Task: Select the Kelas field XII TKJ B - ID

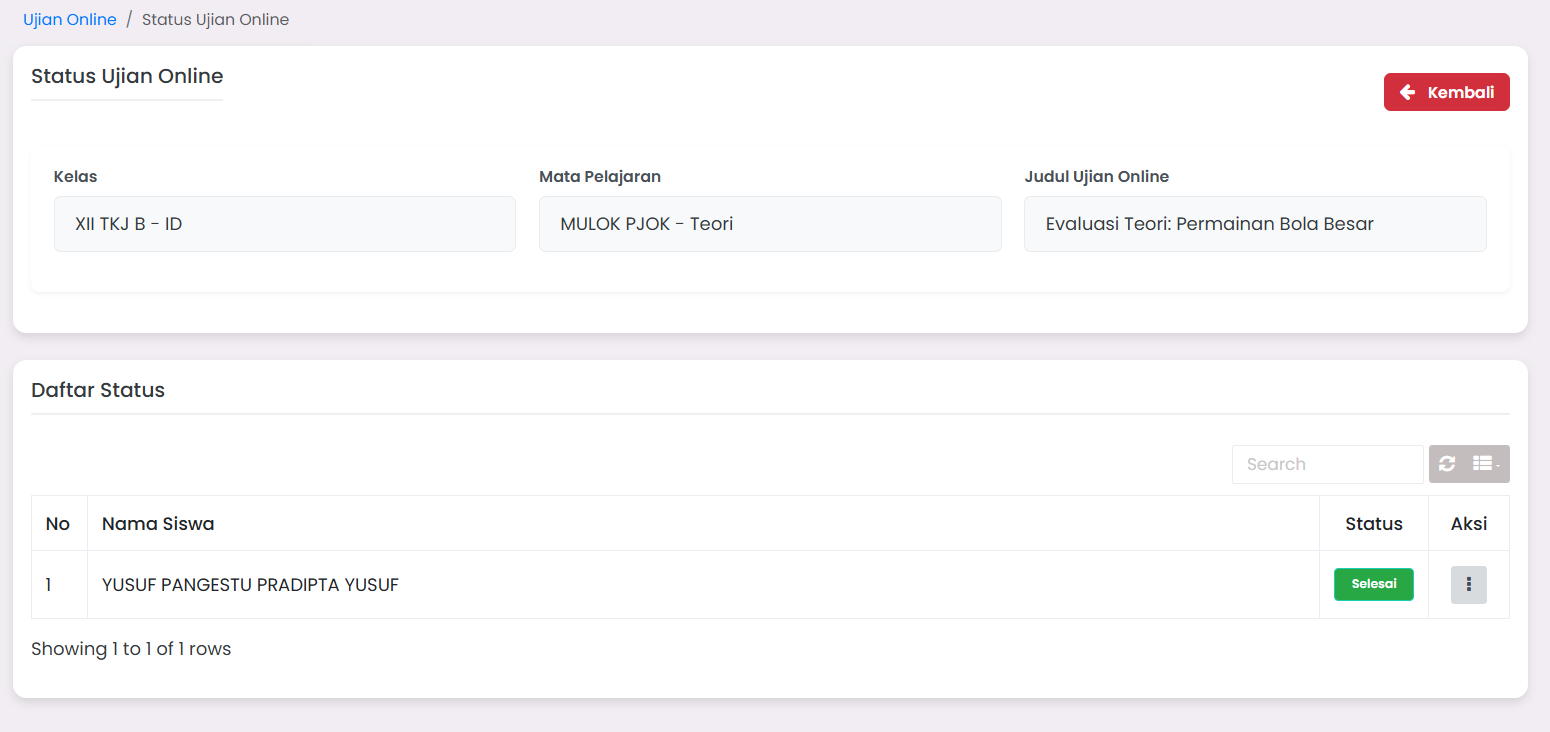Action: (284, 224)
